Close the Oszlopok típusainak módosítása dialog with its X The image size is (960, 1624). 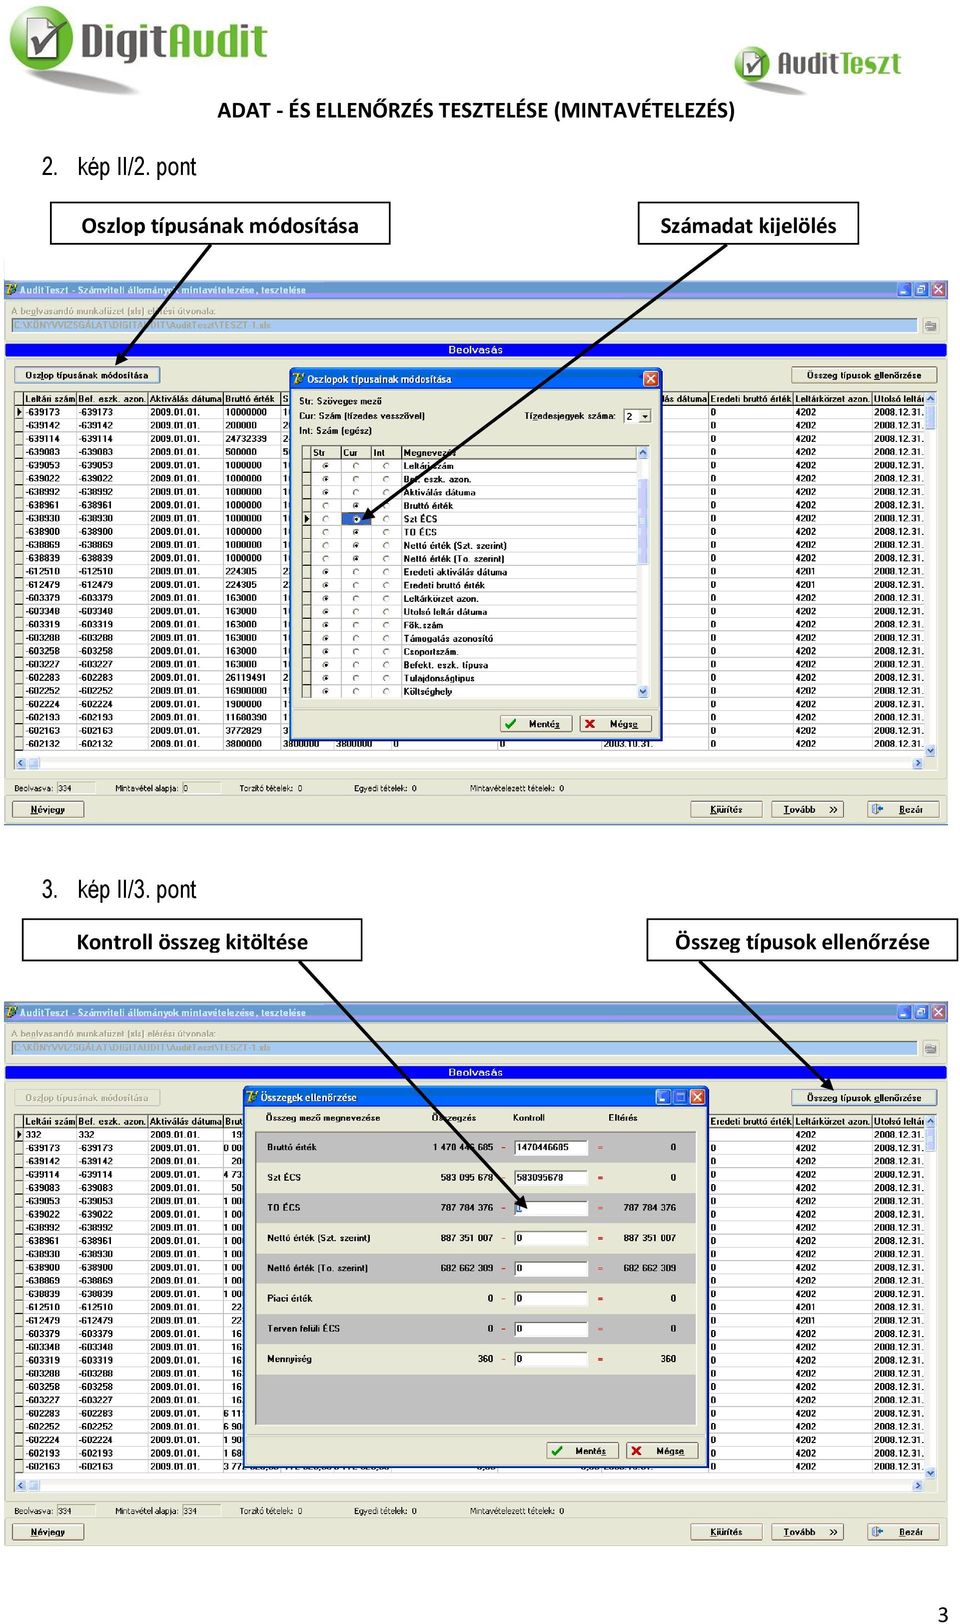pos(651,378)
